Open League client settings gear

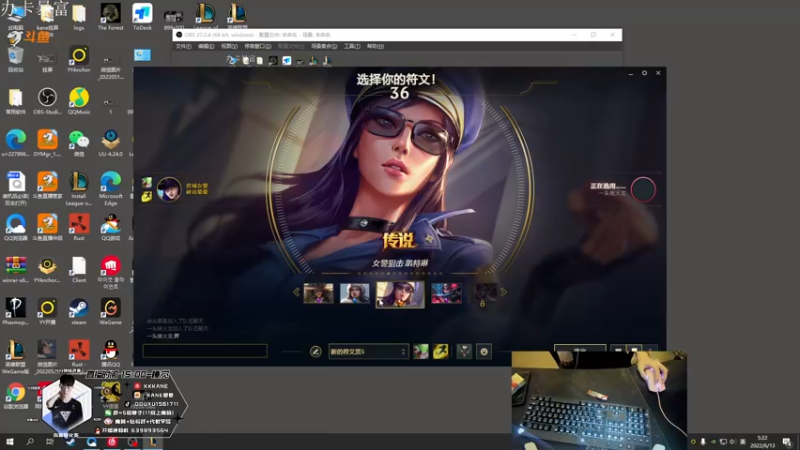[x=644, y=73]
